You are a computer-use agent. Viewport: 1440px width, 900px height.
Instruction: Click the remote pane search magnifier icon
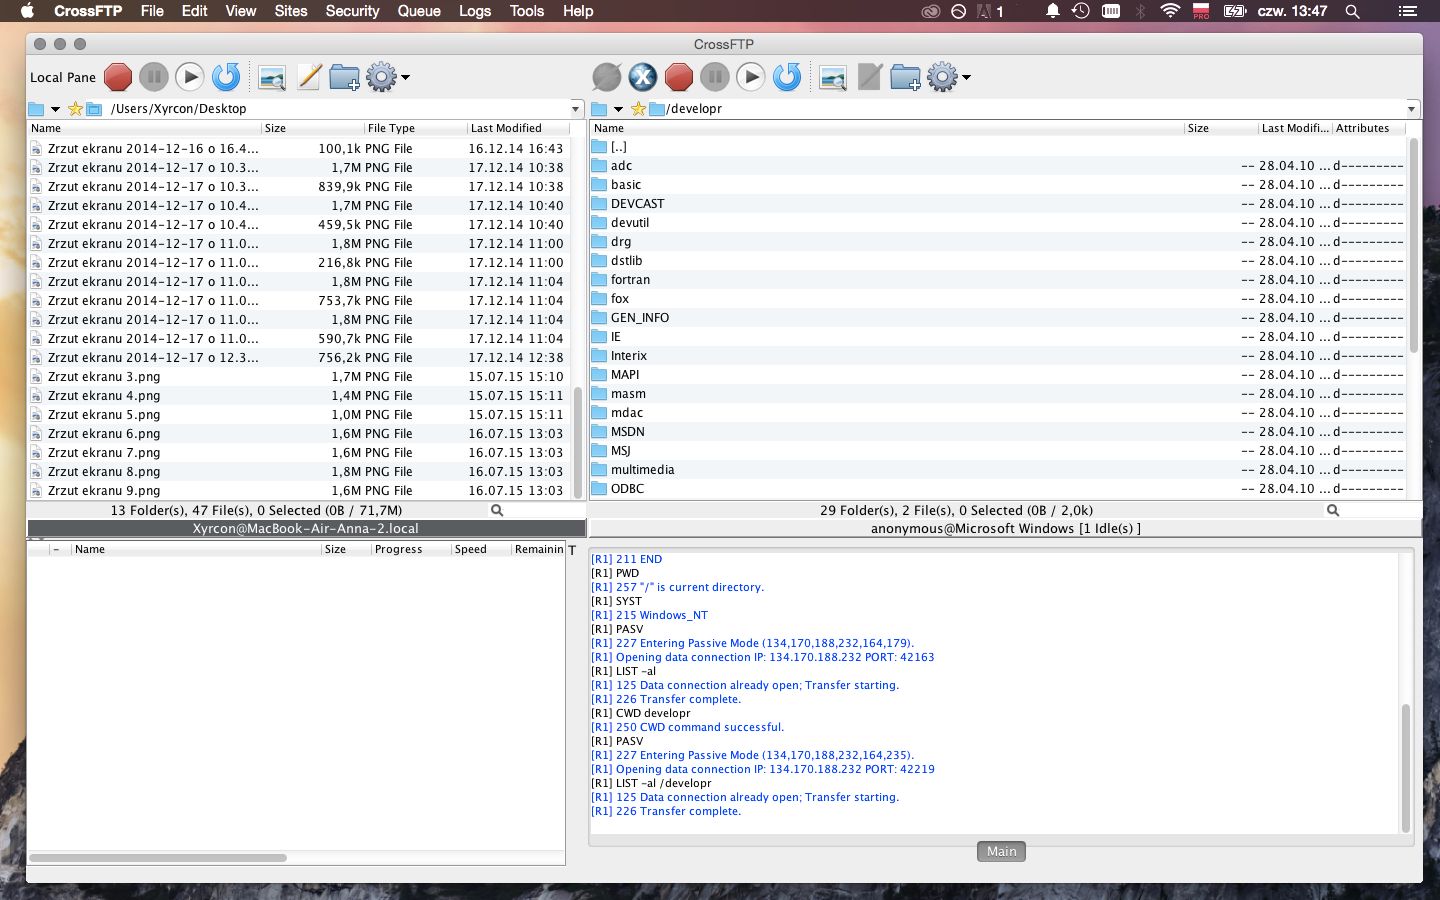tap(1333, 510)
